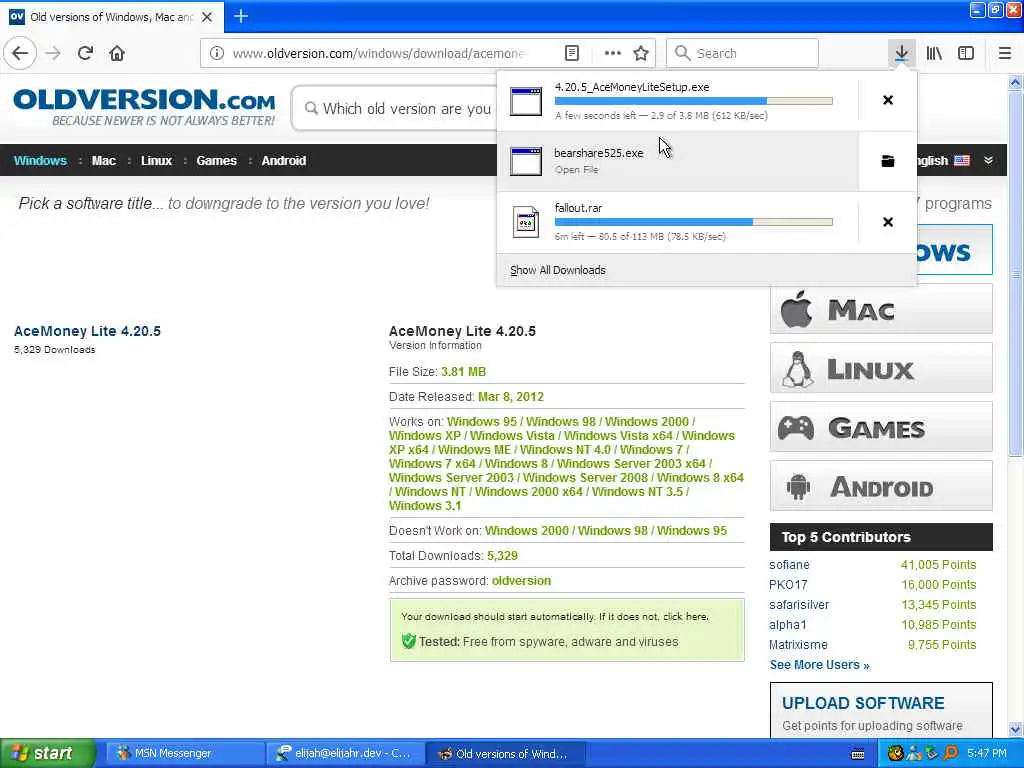
Task: Click the fallout.rar download progress bar
Action: pos(694,222)
